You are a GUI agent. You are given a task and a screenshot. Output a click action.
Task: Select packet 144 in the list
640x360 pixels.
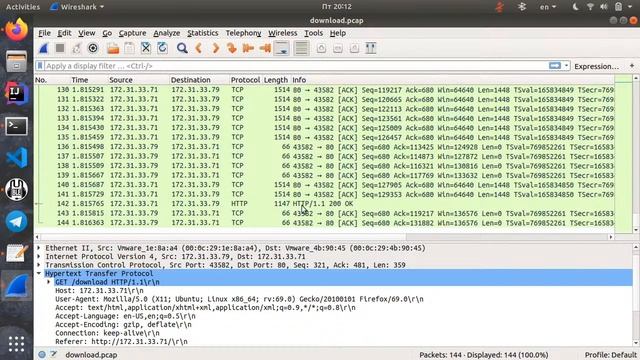[x=324, y=223]
